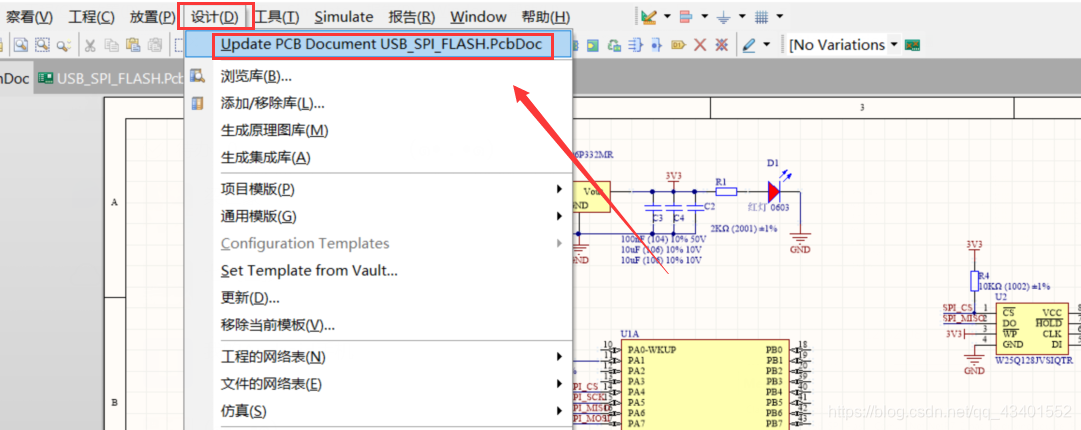Click the device sheet symbol icon
Screen dimensions: 1081x430
tap(613, 45)
